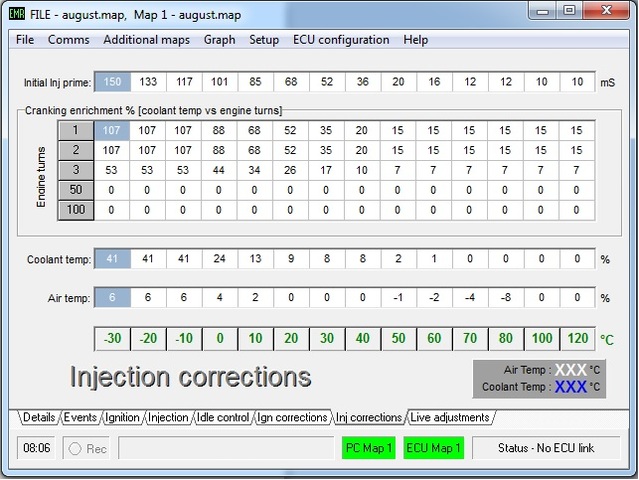Click the blue Coolant Temp XXX readout
Image resolution: width=639 pixels, height=480 pixels.
(570, 386)
